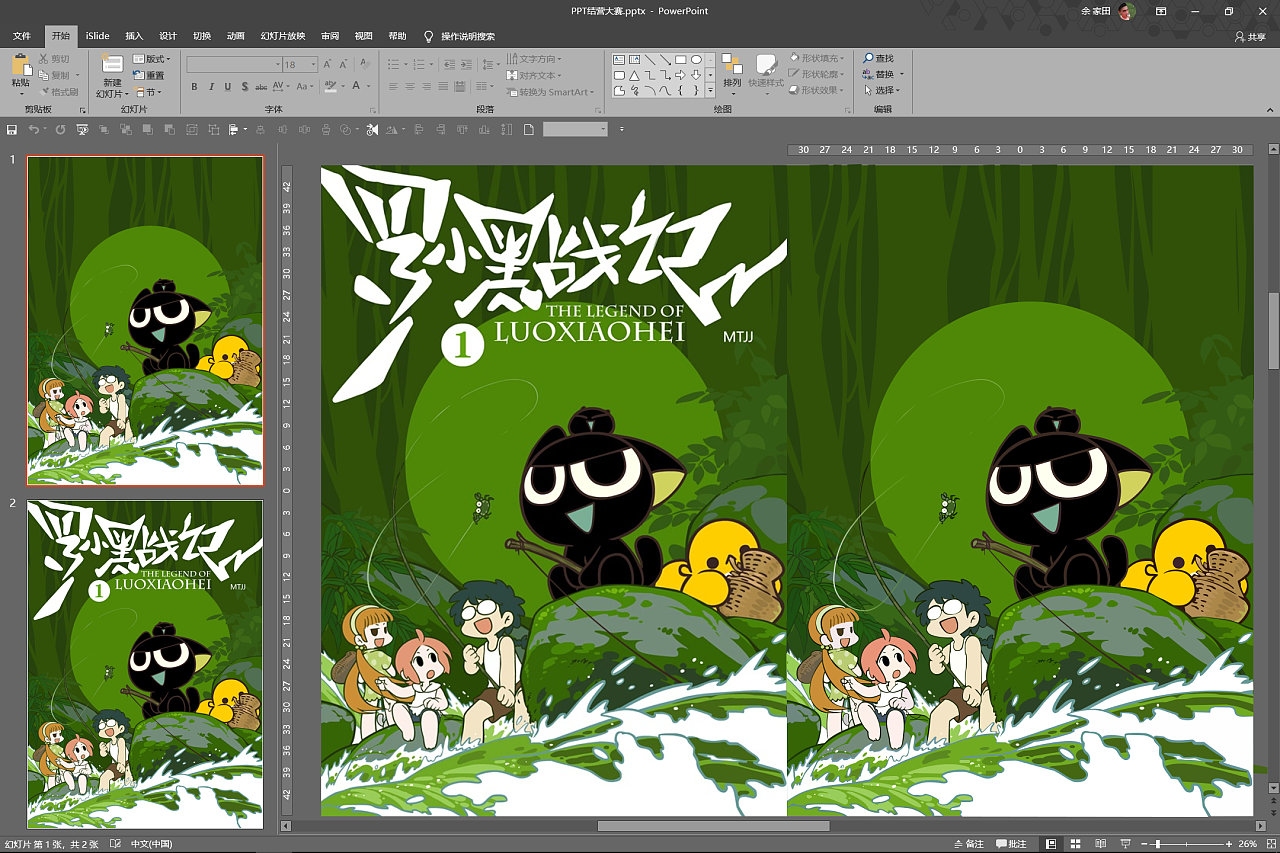Screen dimensions: 1280x853
Task: Select the straight line shape in the gallery
Action: (650, 60)
